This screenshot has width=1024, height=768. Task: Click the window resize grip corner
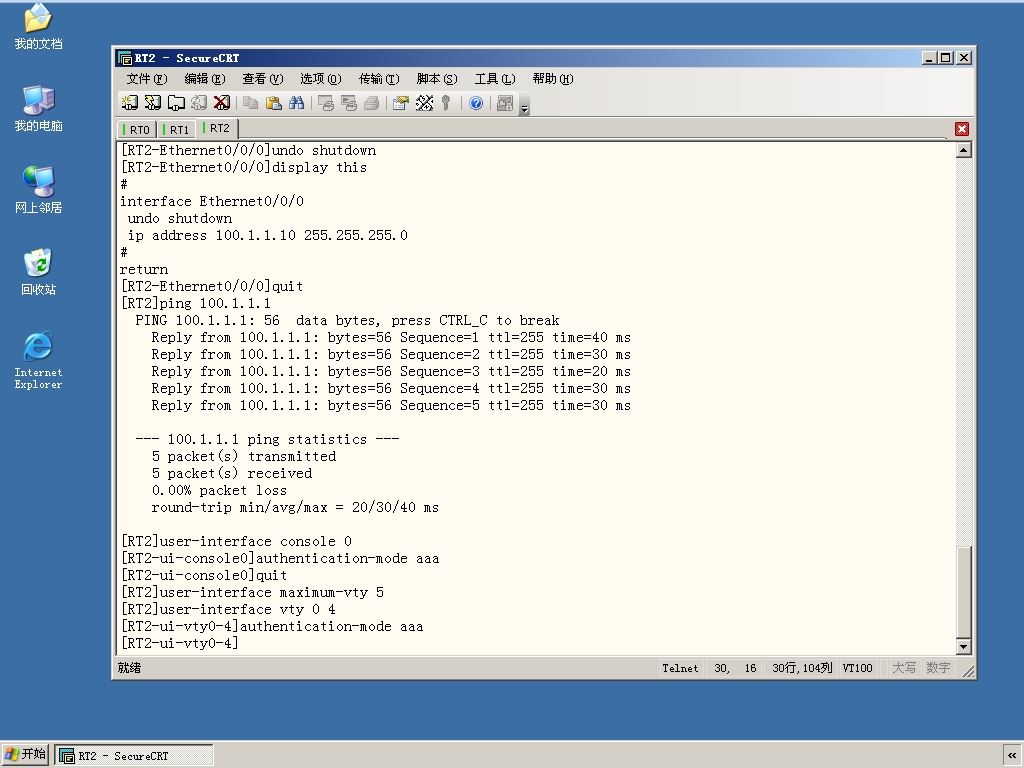tap(968, 671)
